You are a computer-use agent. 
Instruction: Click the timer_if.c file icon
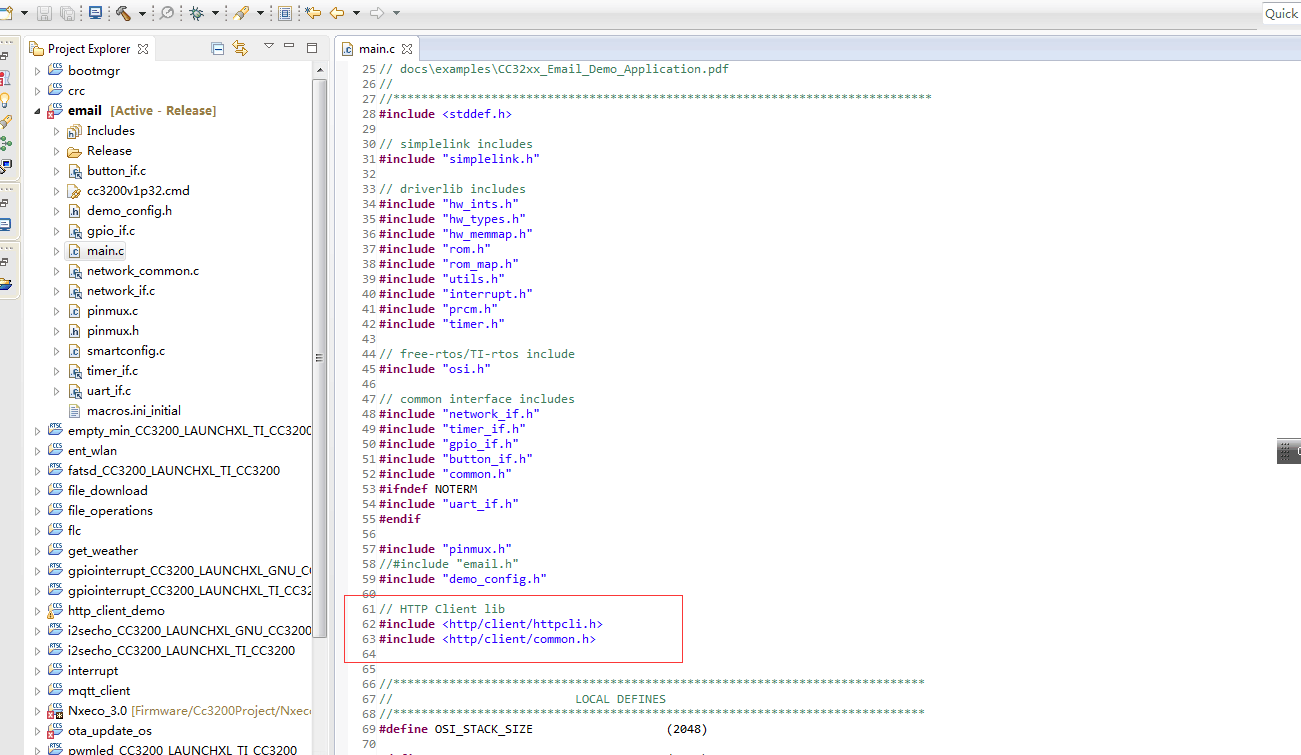[74, 371]
